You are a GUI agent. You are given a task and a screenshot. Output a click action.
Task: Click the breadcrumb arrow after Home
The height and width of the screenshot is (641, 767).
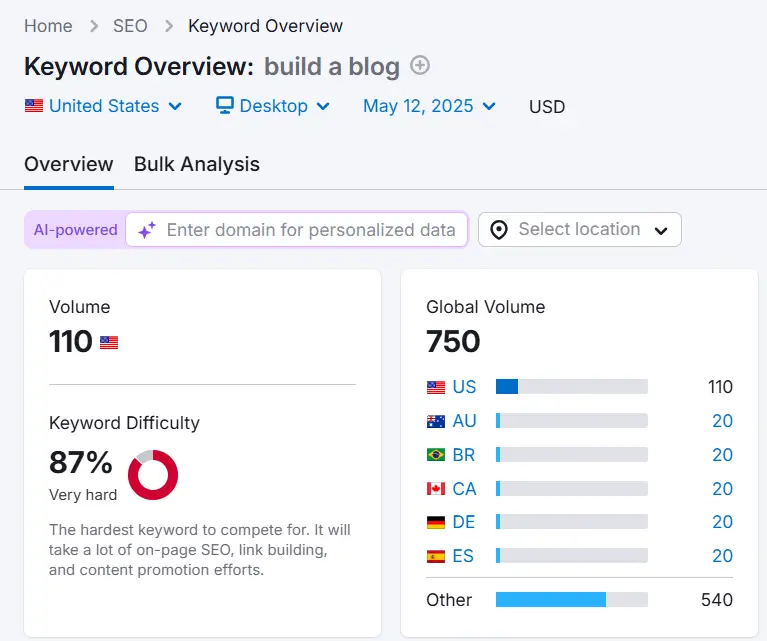tap(93, 26)
